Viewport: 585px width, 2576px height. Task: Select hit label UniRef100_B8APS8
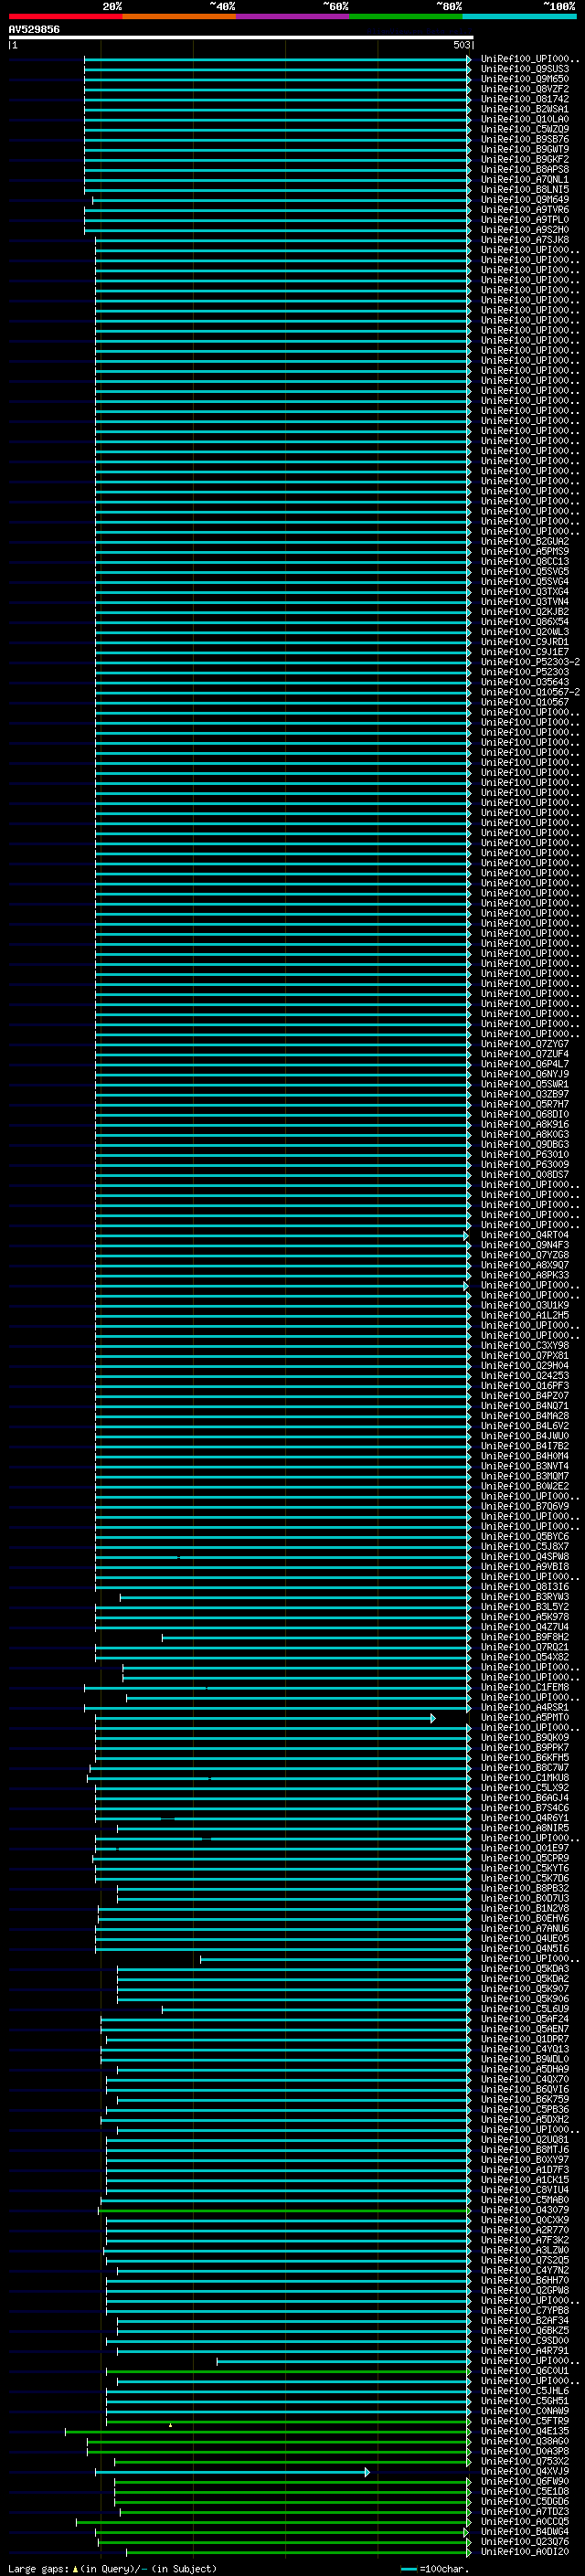[x=524, y=169]
